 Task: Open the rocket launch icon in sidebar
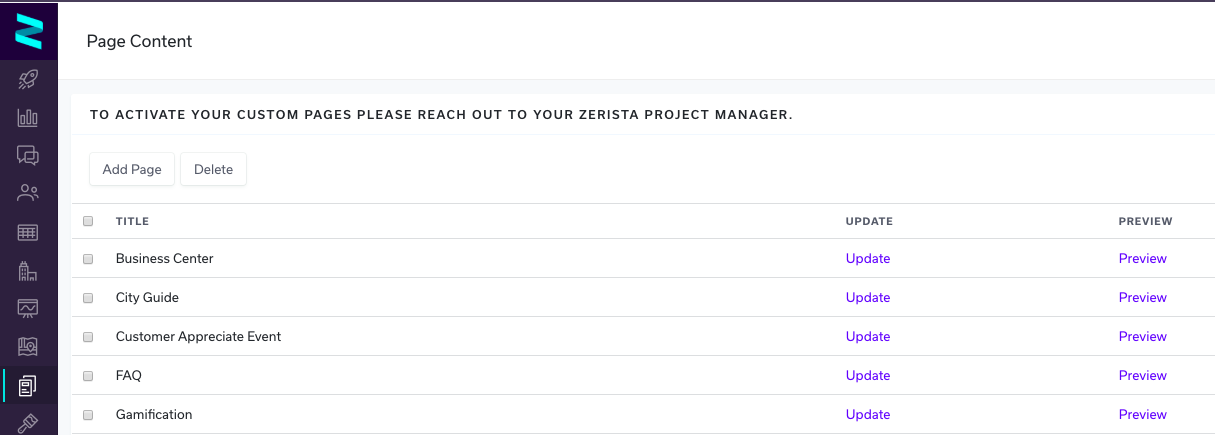pos(28,80)
